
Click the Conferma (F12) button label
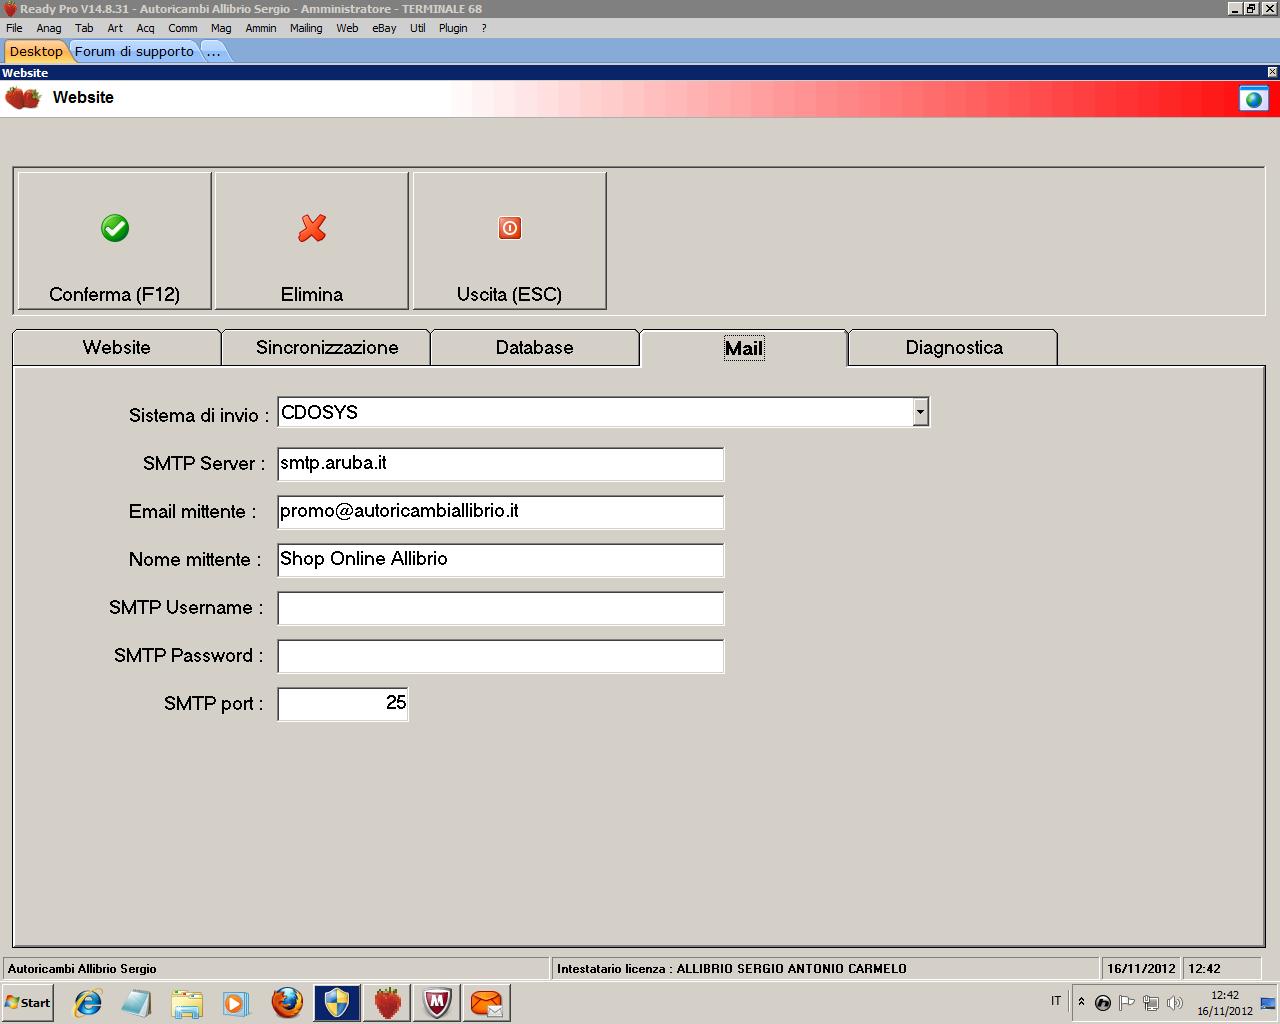click(115, 294)
